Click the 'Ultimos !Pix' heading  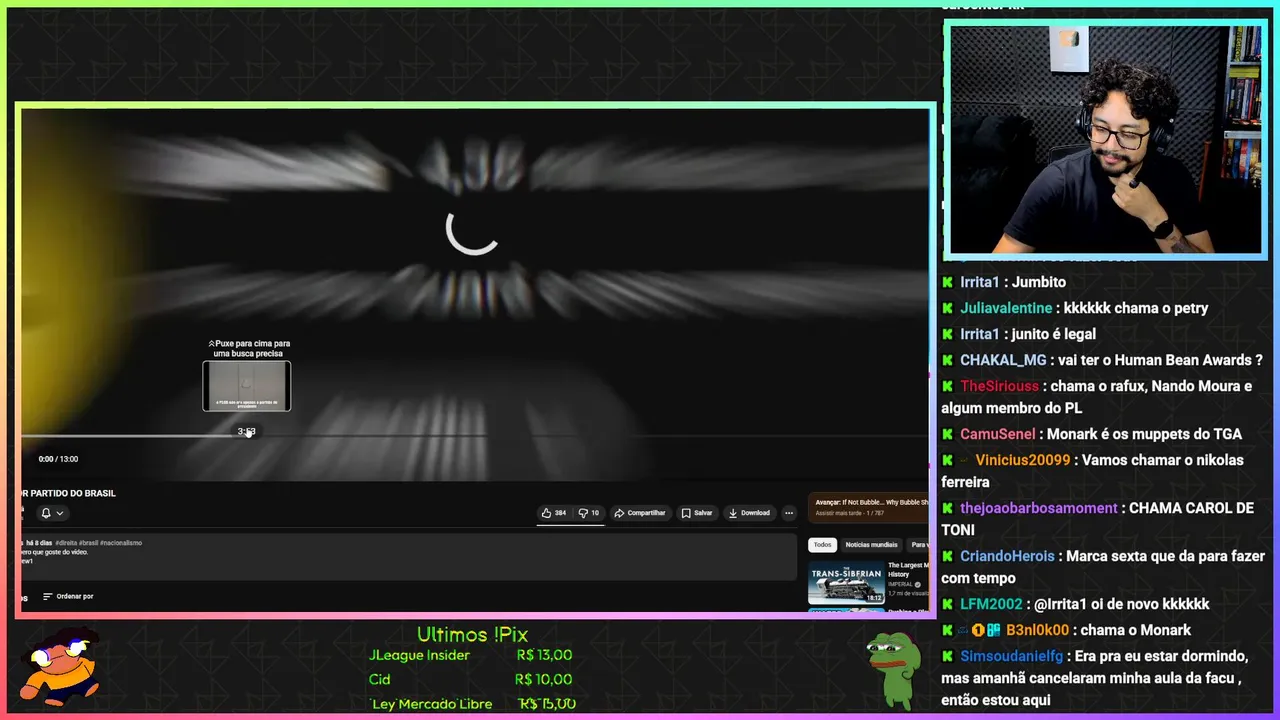click(472, 634)
